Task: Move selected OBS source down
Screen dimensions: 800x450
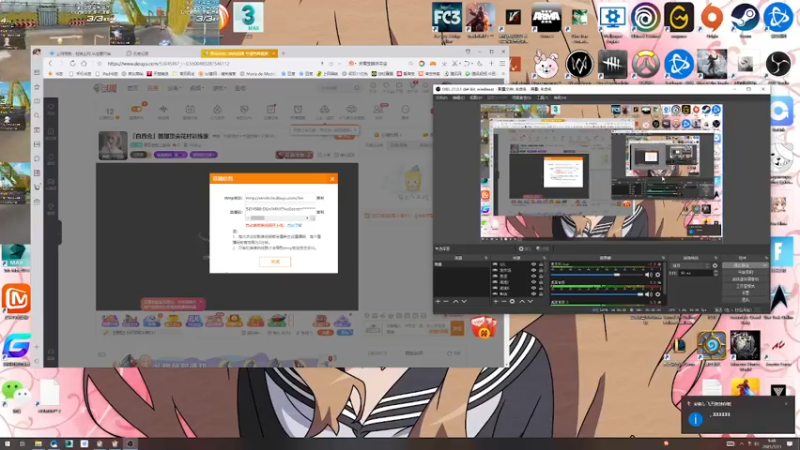Action: (x=531, y=302)
